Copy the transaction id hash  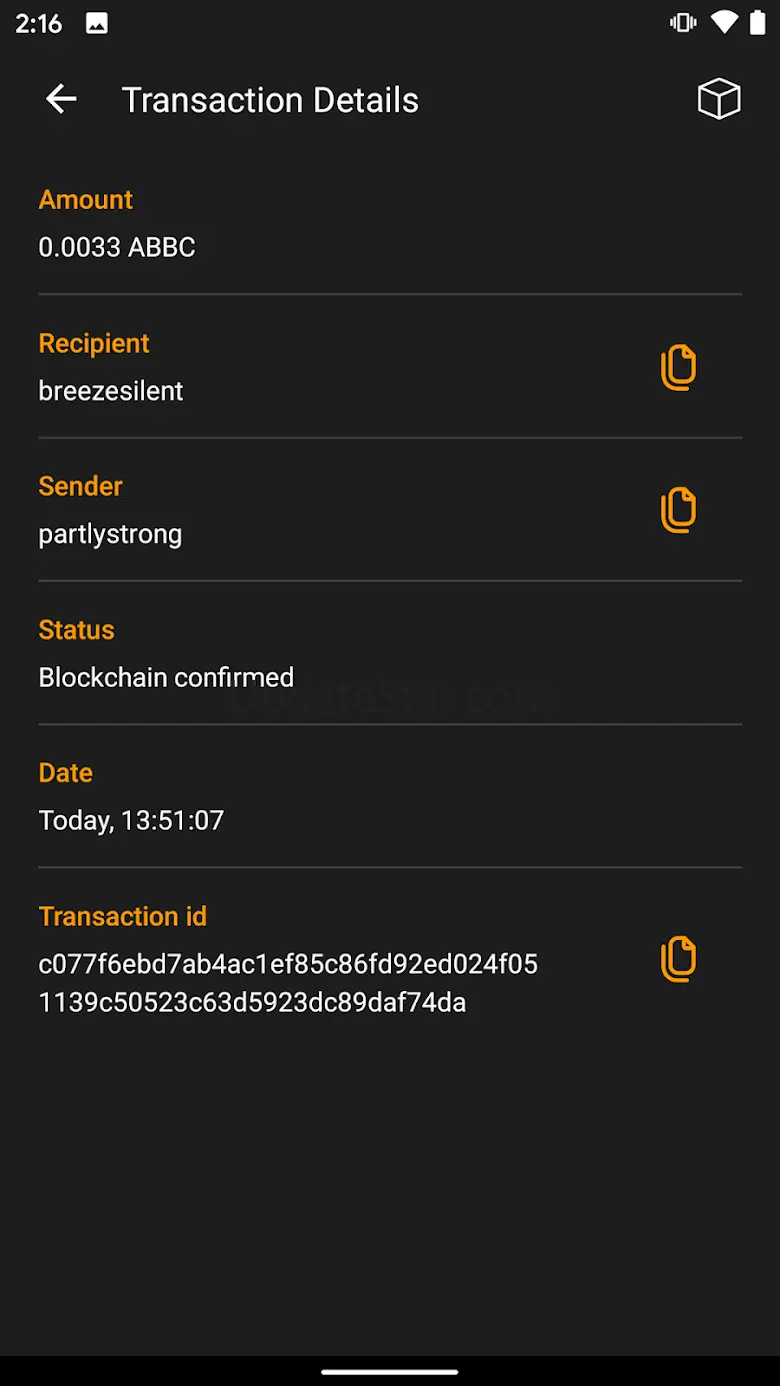point(678,959)
